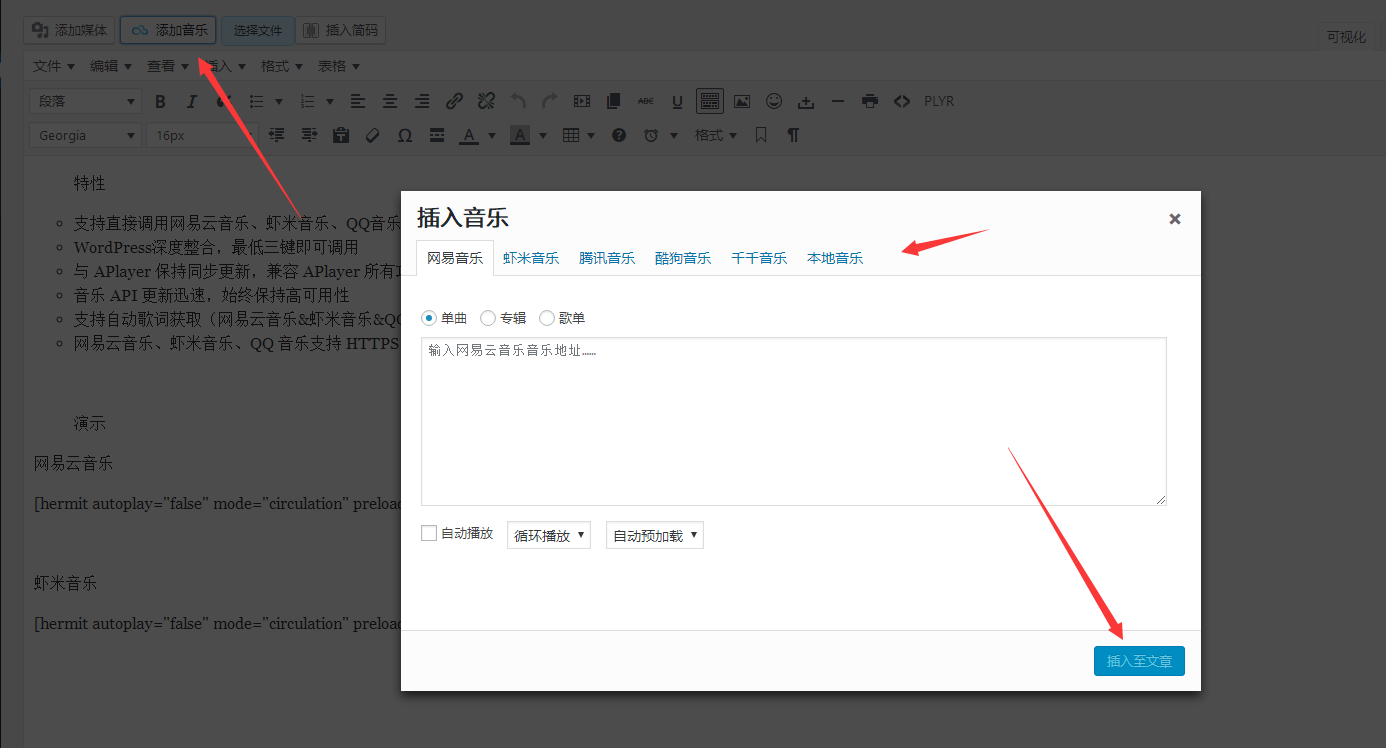Click the music address text area
This screenshot has height=748, width=1386.
[794, 421]
